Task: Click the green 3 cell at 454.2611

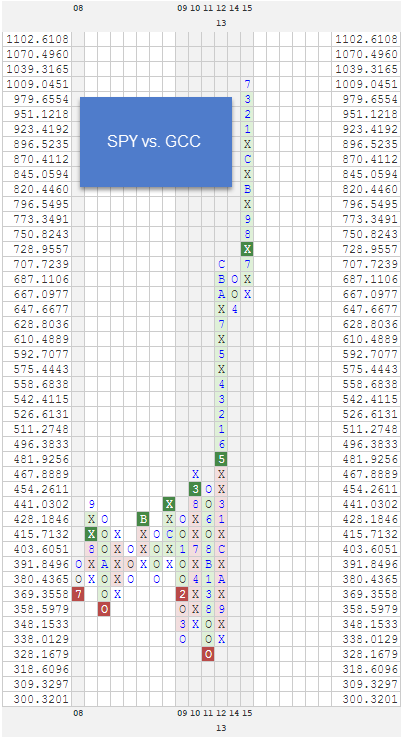Action: (195, 489)
